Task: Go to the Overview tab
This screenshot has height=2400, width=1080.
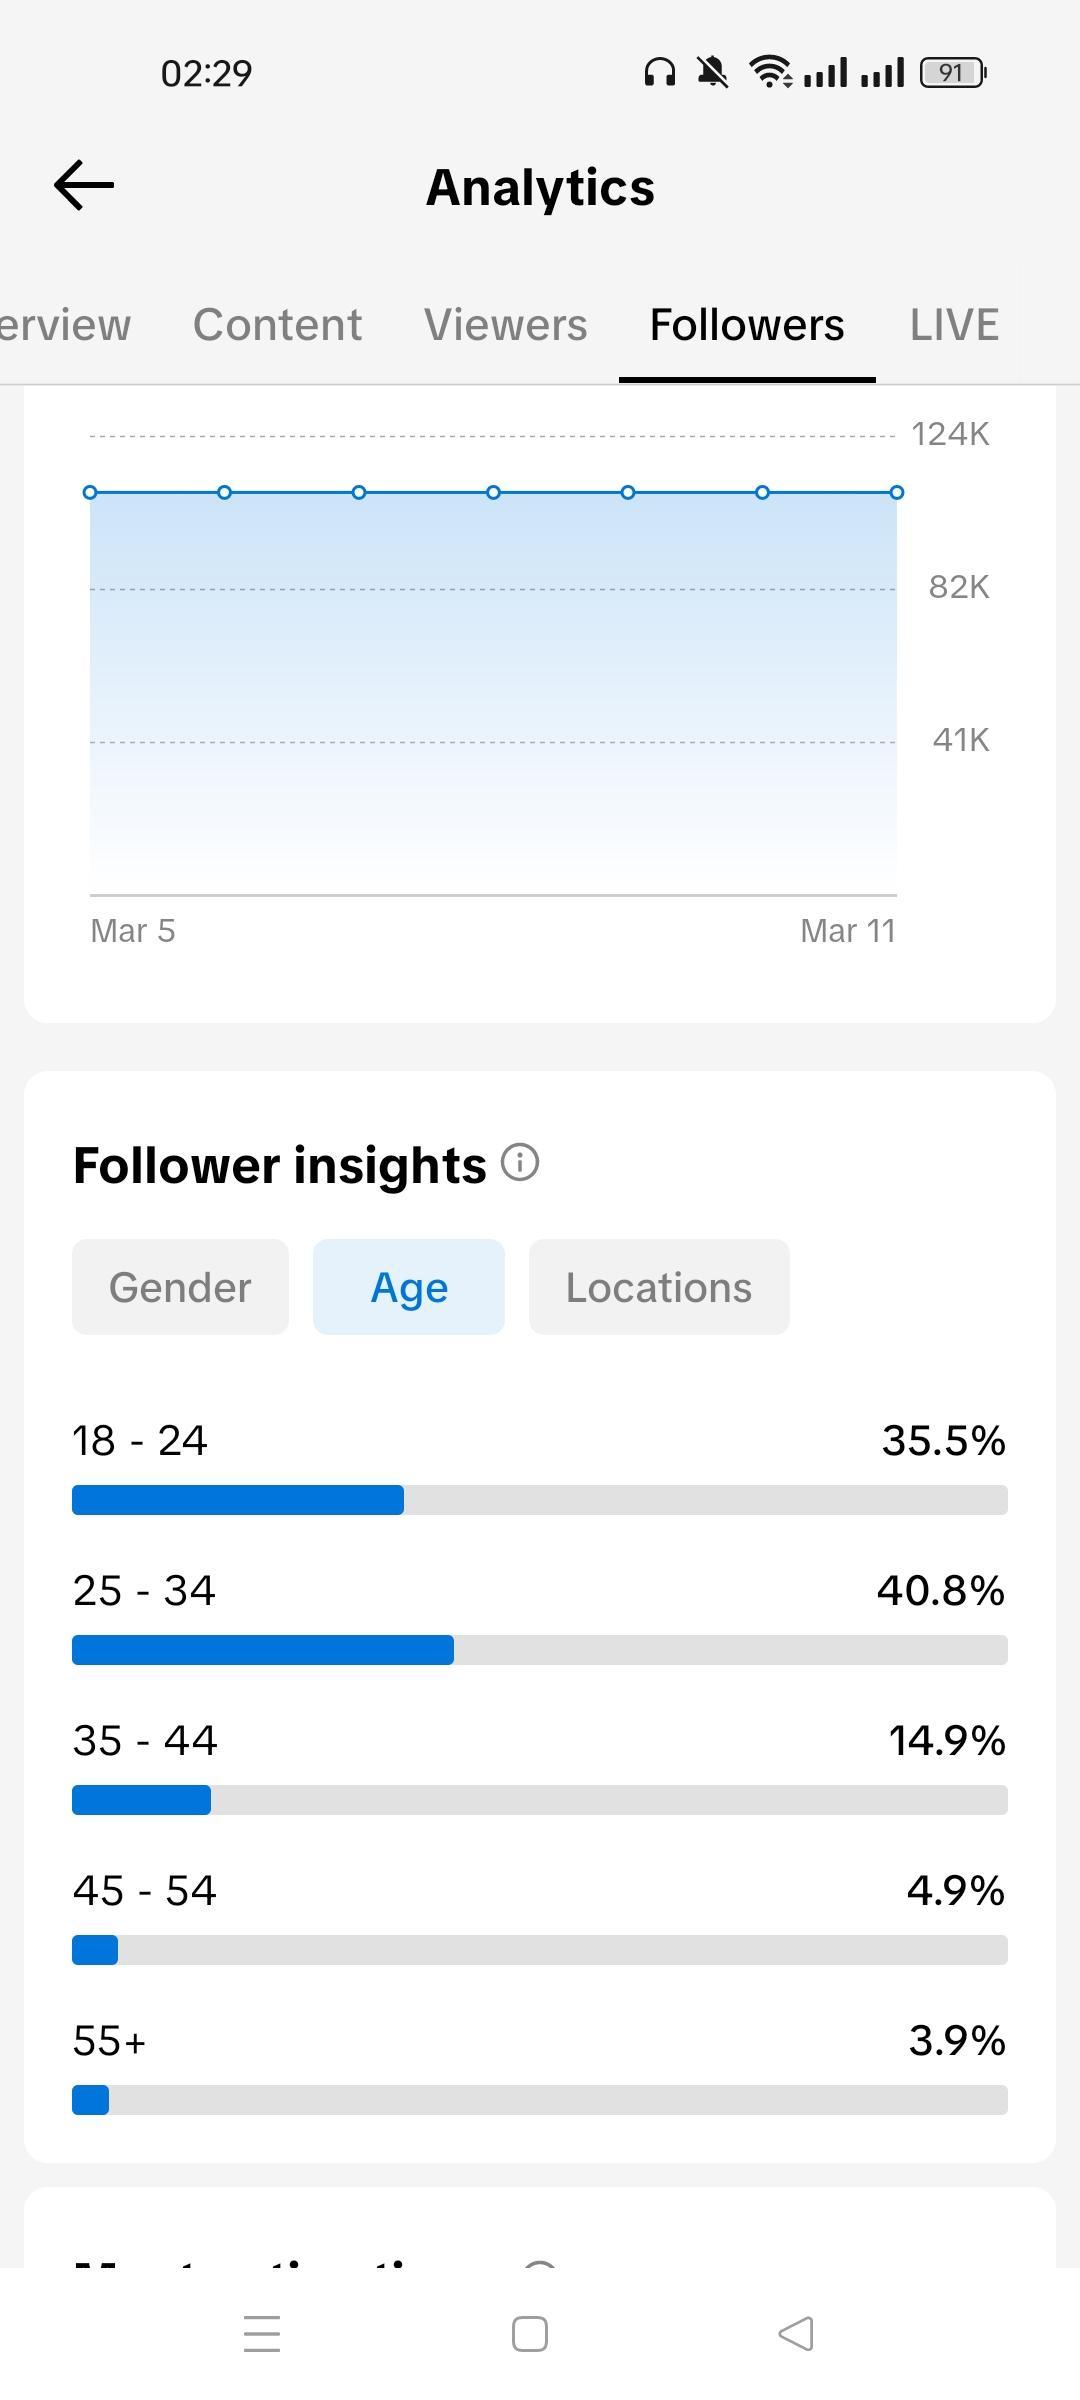Action: point(65,325)
